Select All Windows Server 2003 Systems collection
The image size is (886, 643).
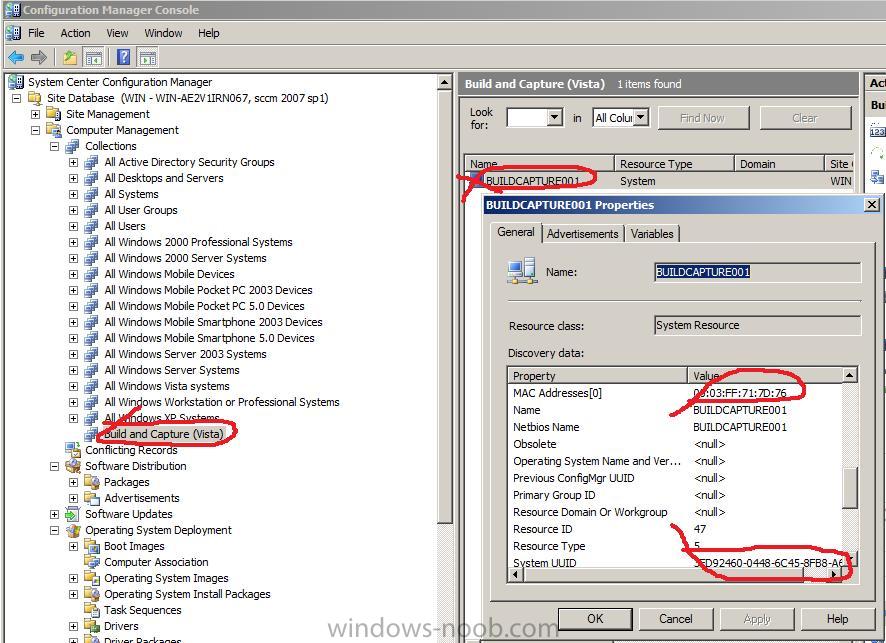coord(185,354)
